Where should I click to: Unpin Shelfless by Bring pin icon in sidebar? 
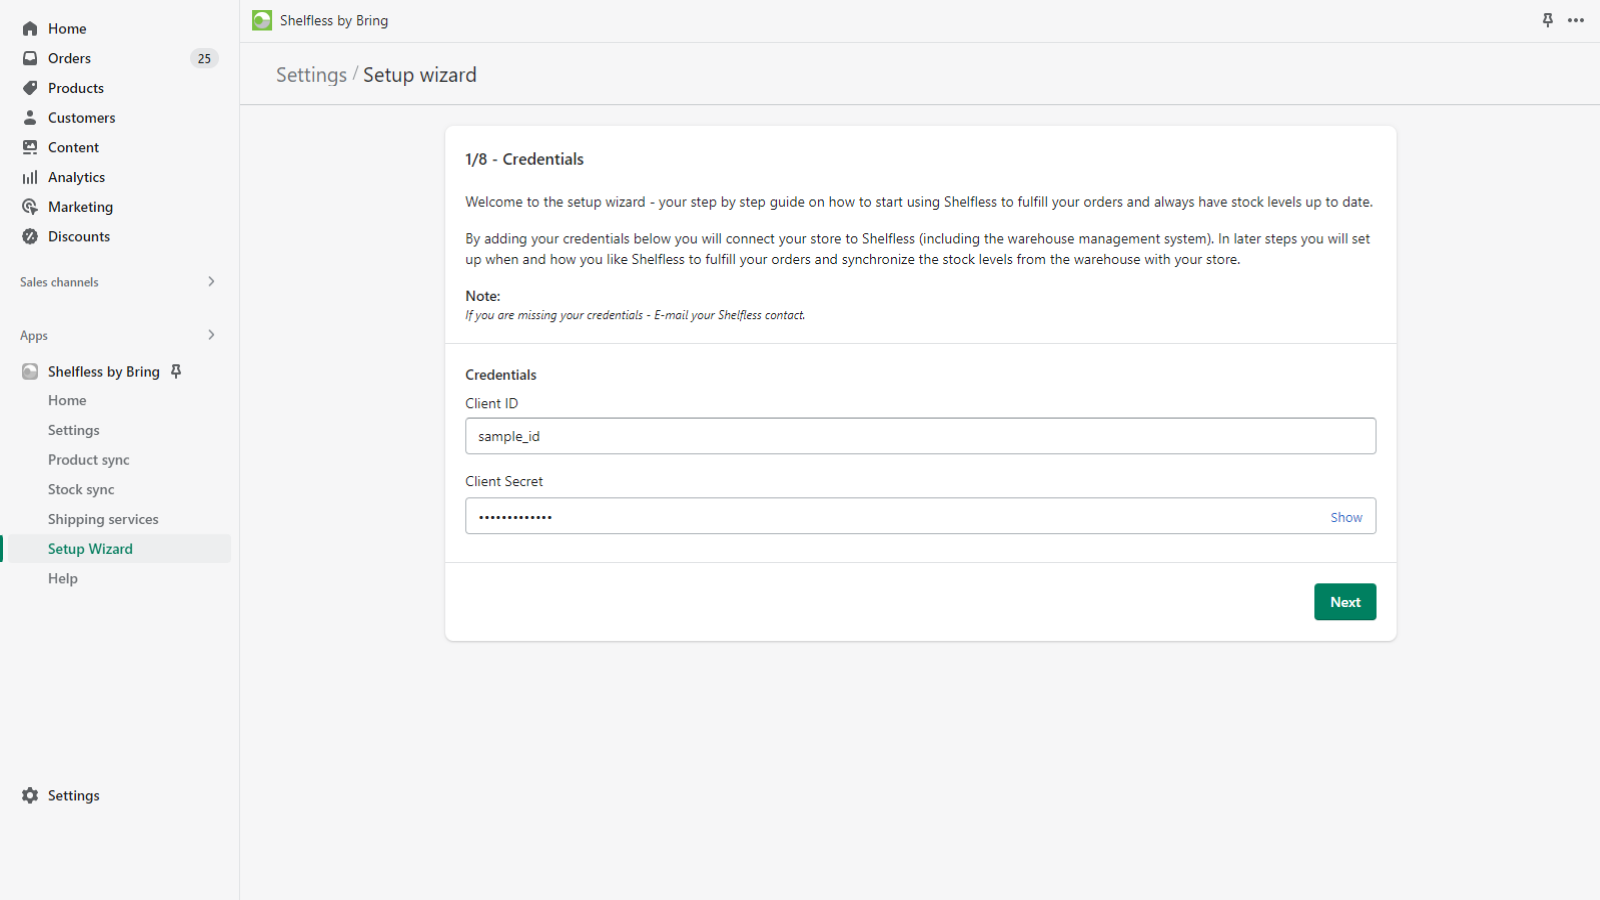(x=176, y=371)
